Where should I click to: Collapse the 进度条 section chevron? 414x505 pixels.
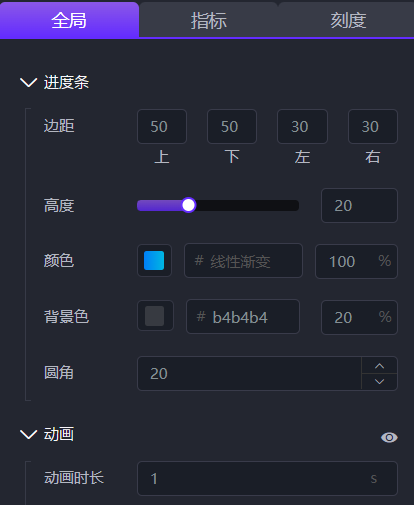29,82
